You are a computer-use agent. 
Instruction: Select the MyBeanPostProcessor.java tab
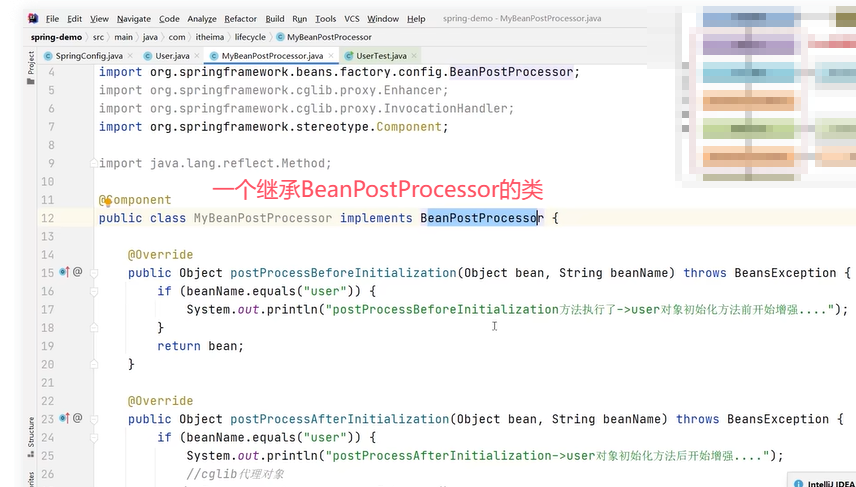click(272, 56)
